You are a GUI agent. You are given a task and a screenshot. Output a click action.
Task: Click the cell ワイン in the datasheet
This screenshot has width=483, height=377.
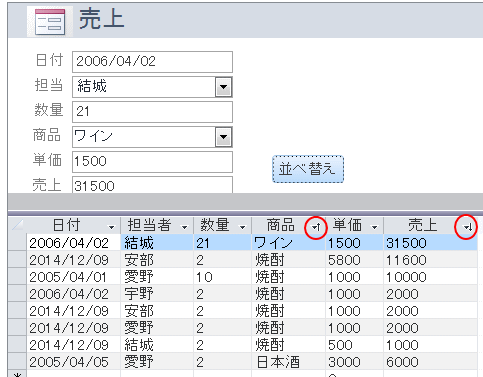click(288, 242)
